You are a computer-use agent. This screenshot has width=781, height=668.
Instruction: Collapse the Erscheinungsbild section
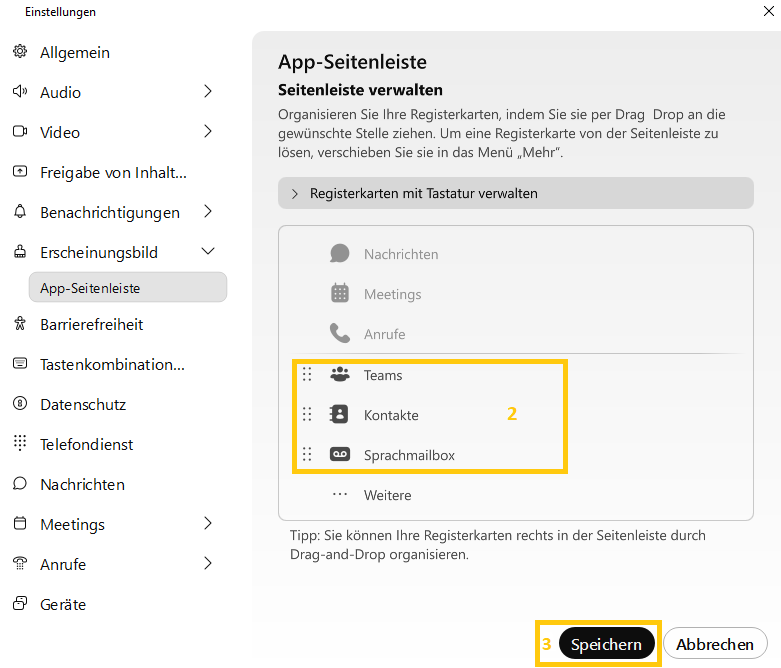[208, 252]
